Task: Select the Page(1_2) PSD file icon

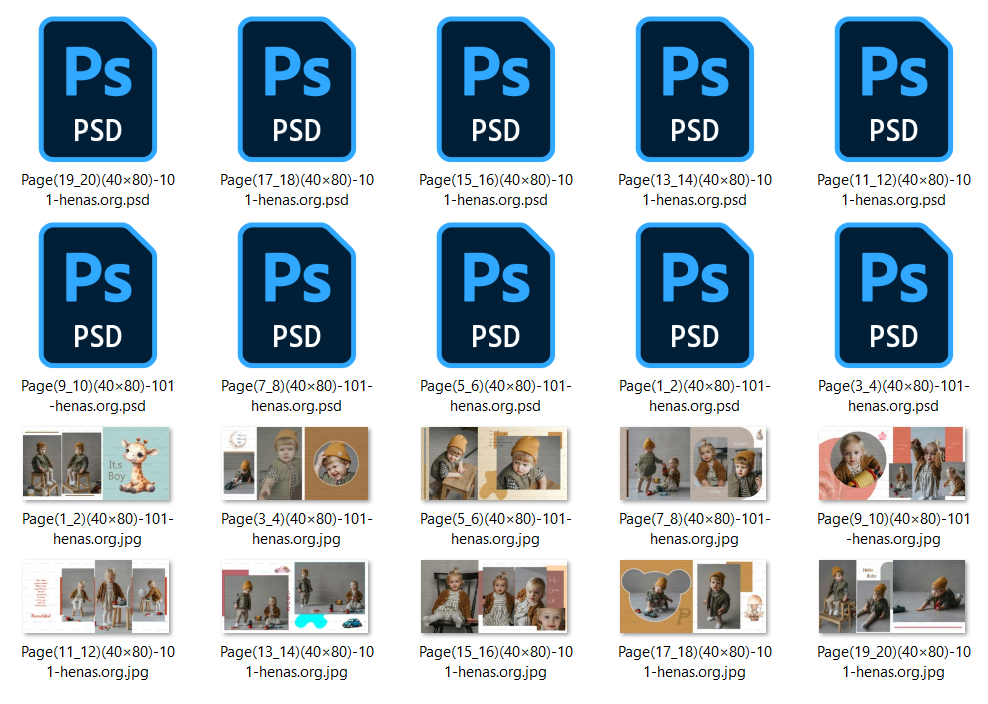Action: [695, 295]
